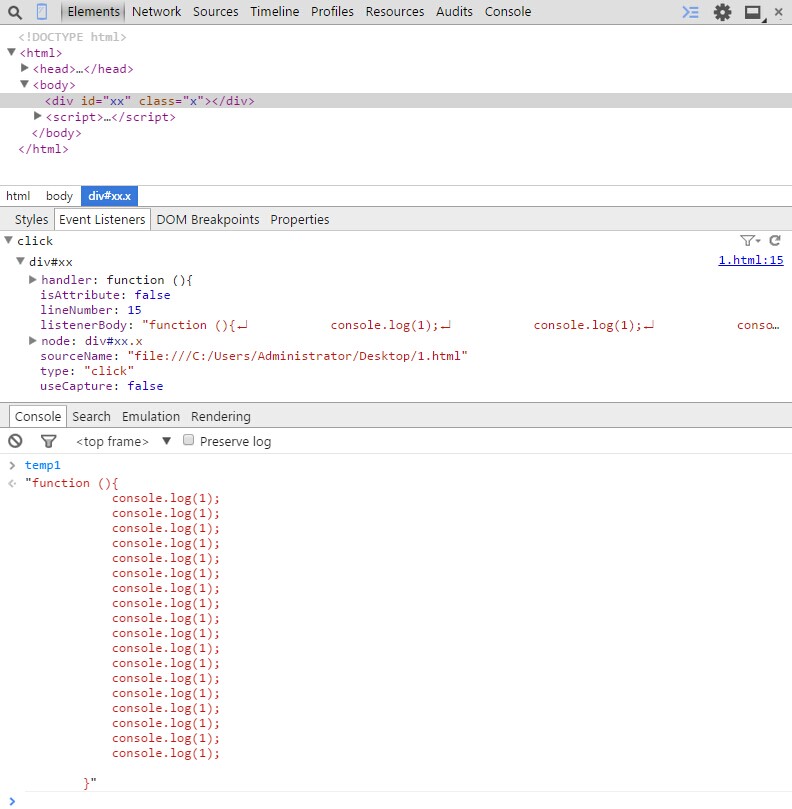Open the Resources panel
The image size is (792, 809).
click(395, 11)
